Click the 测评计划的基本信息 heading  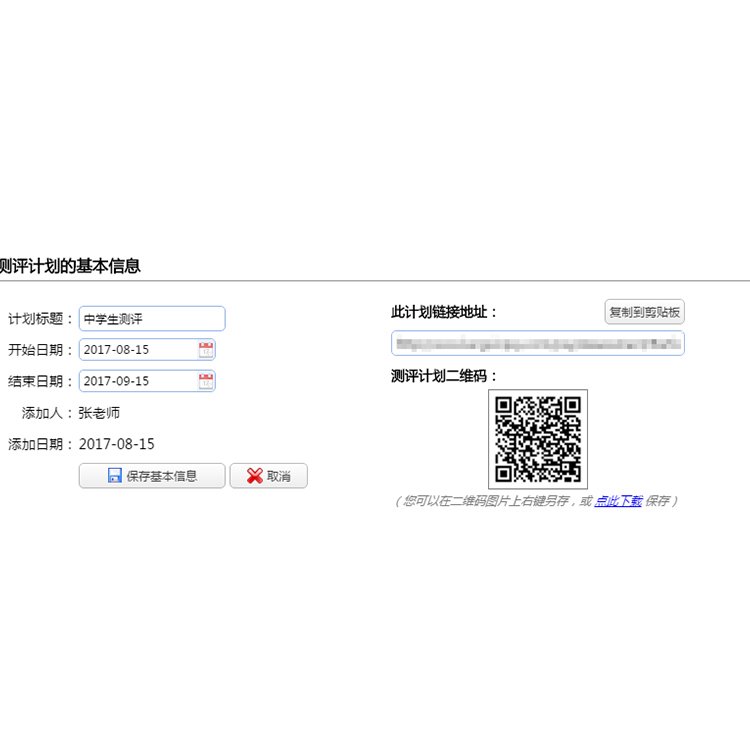(x=70, y=266)
